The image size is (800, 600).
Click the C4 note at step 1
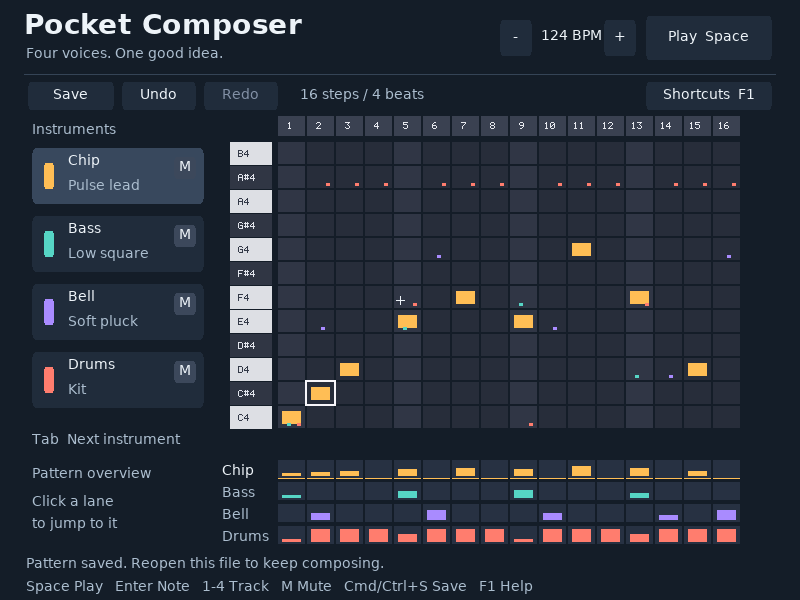click(x=291, y=417)
